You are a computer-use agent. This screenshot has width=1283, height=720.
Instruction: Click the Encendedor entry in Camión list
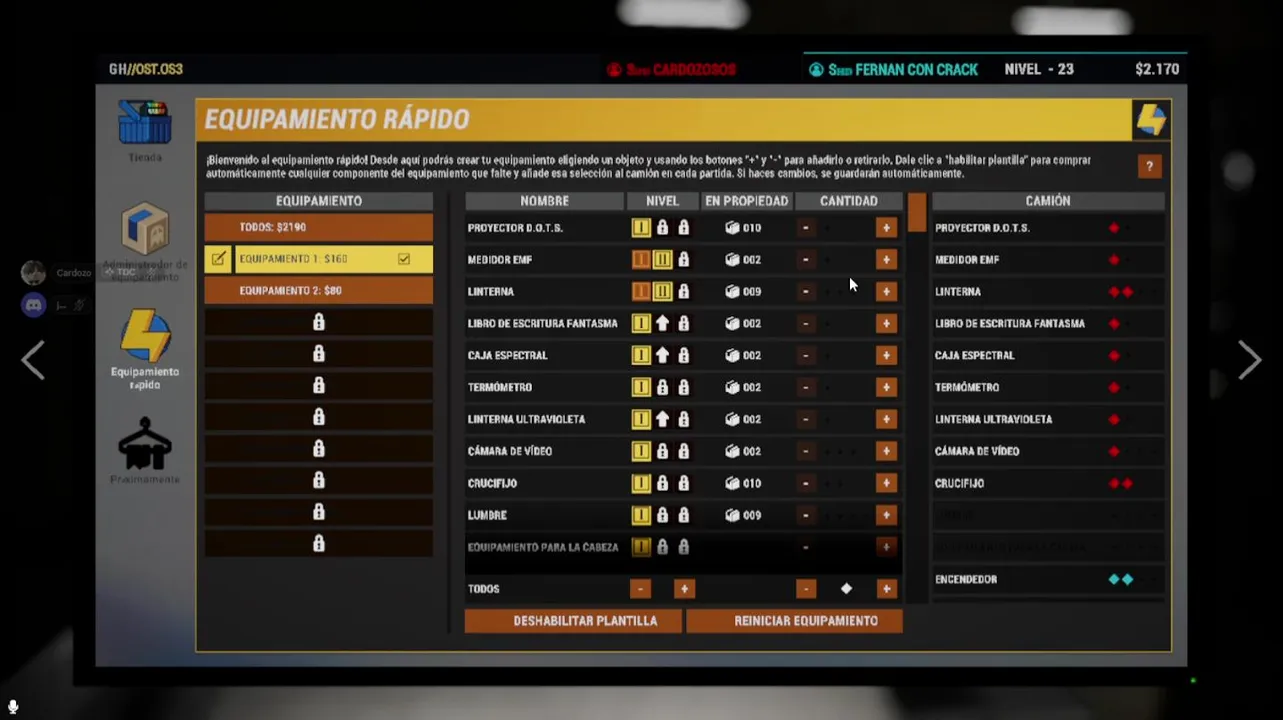click(1048, 579)
